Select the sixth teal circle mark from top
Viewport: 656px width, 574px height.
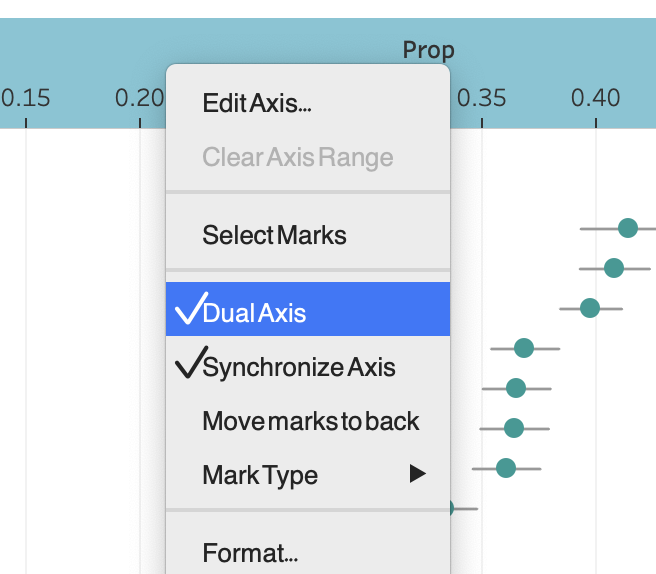pos(514,428)
